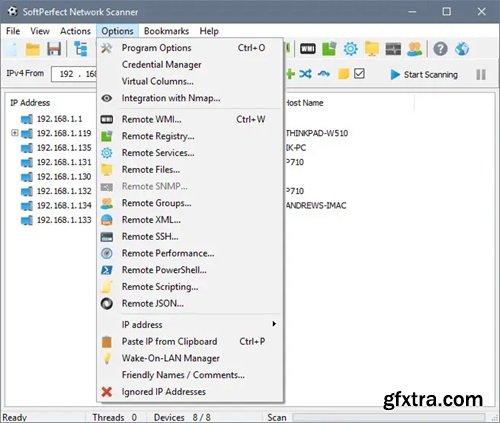The height and width of the screenshot is (423, 500).
Task: Choose Remote Files menu entry
Action: [190, 170]
